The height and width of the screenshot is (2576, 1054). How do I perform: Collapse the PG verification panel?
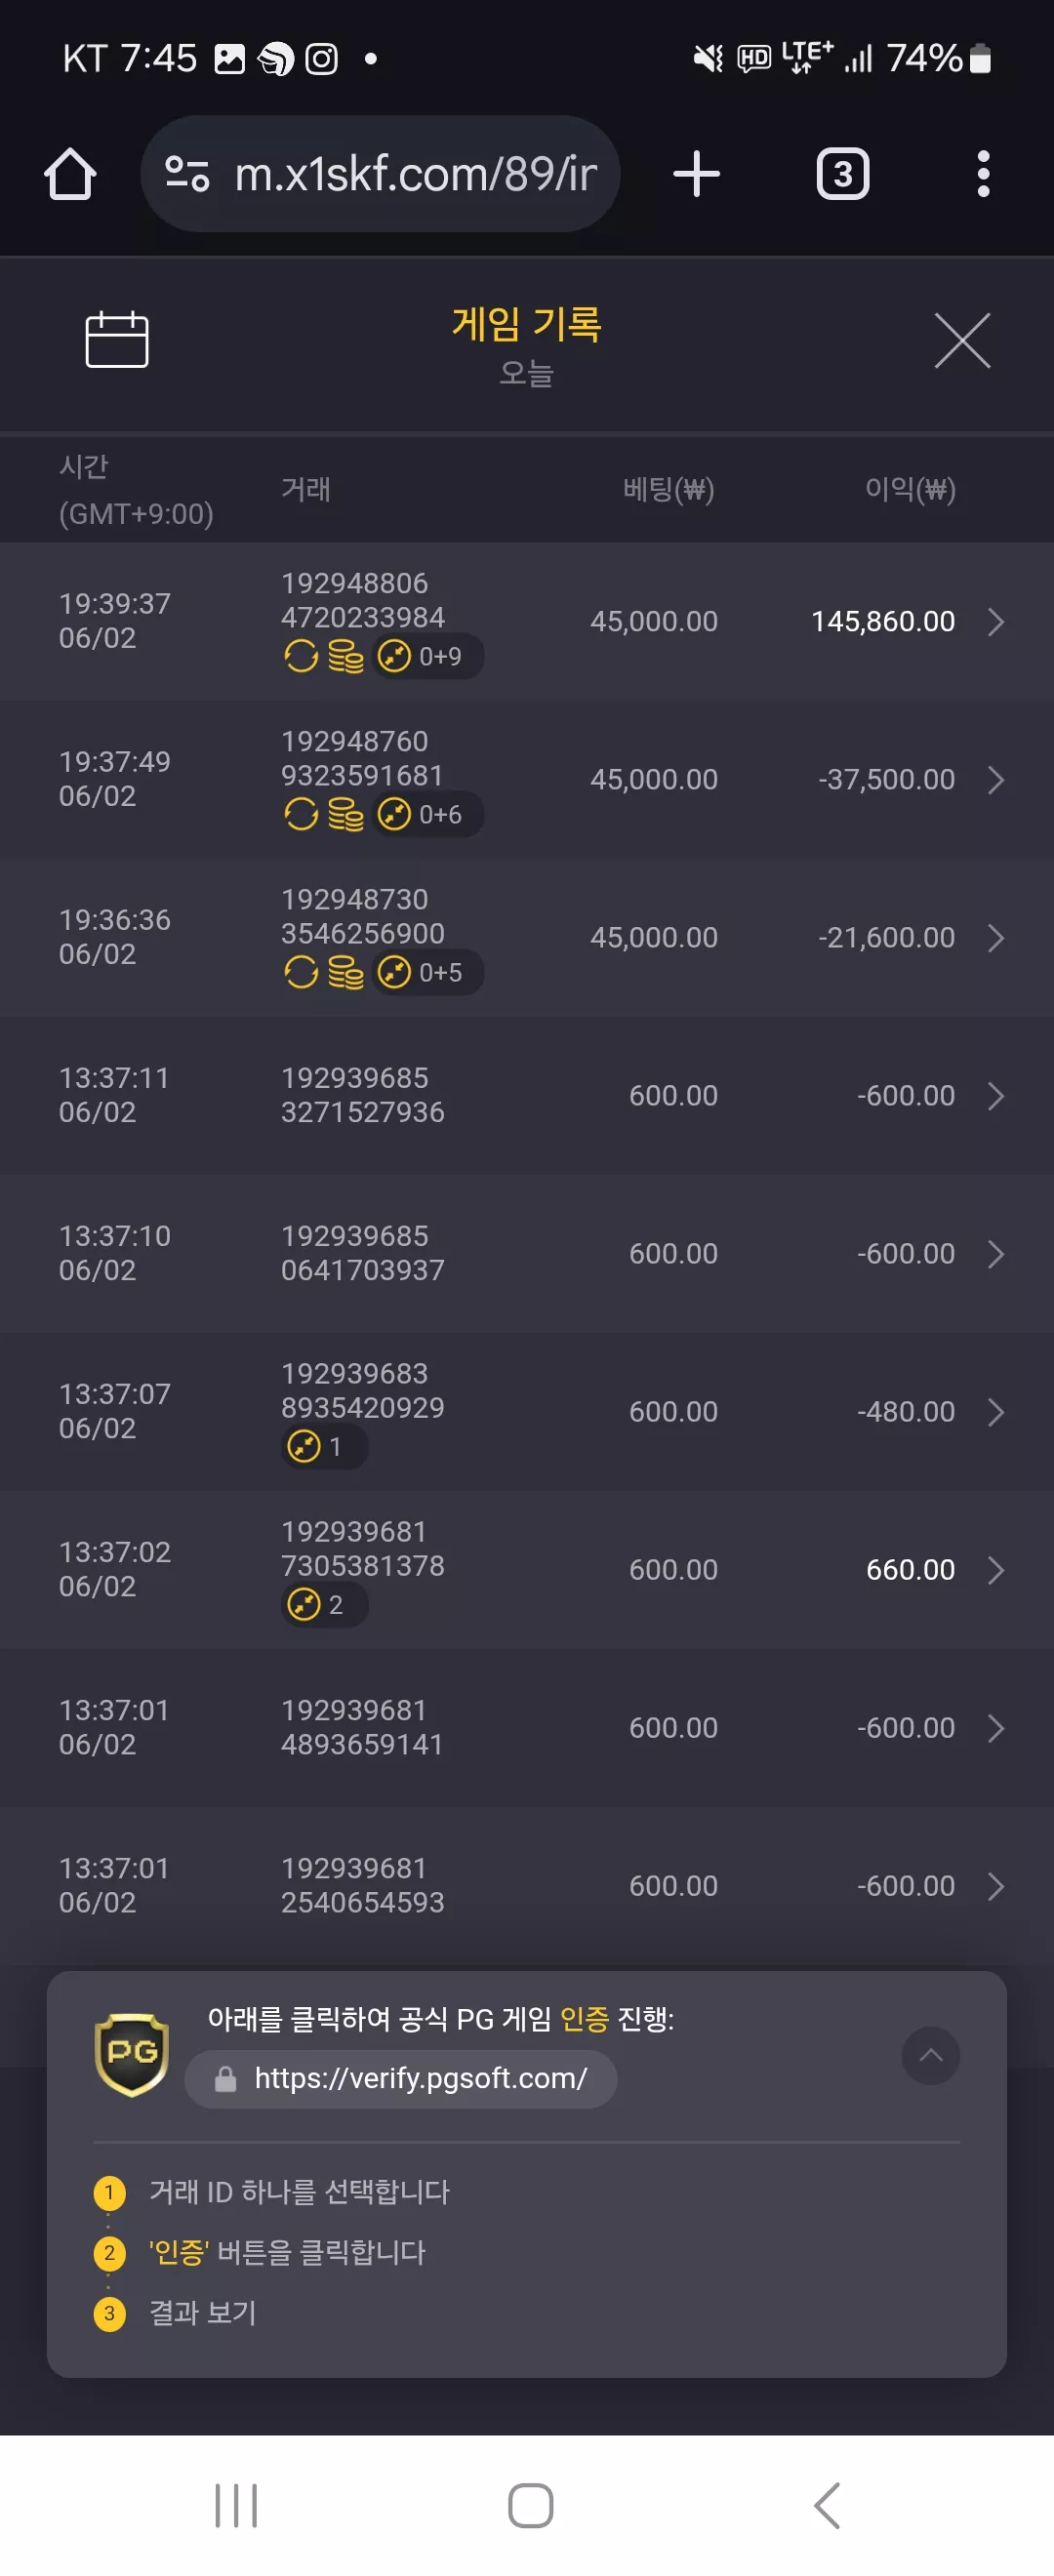[x=930, y=2055]
